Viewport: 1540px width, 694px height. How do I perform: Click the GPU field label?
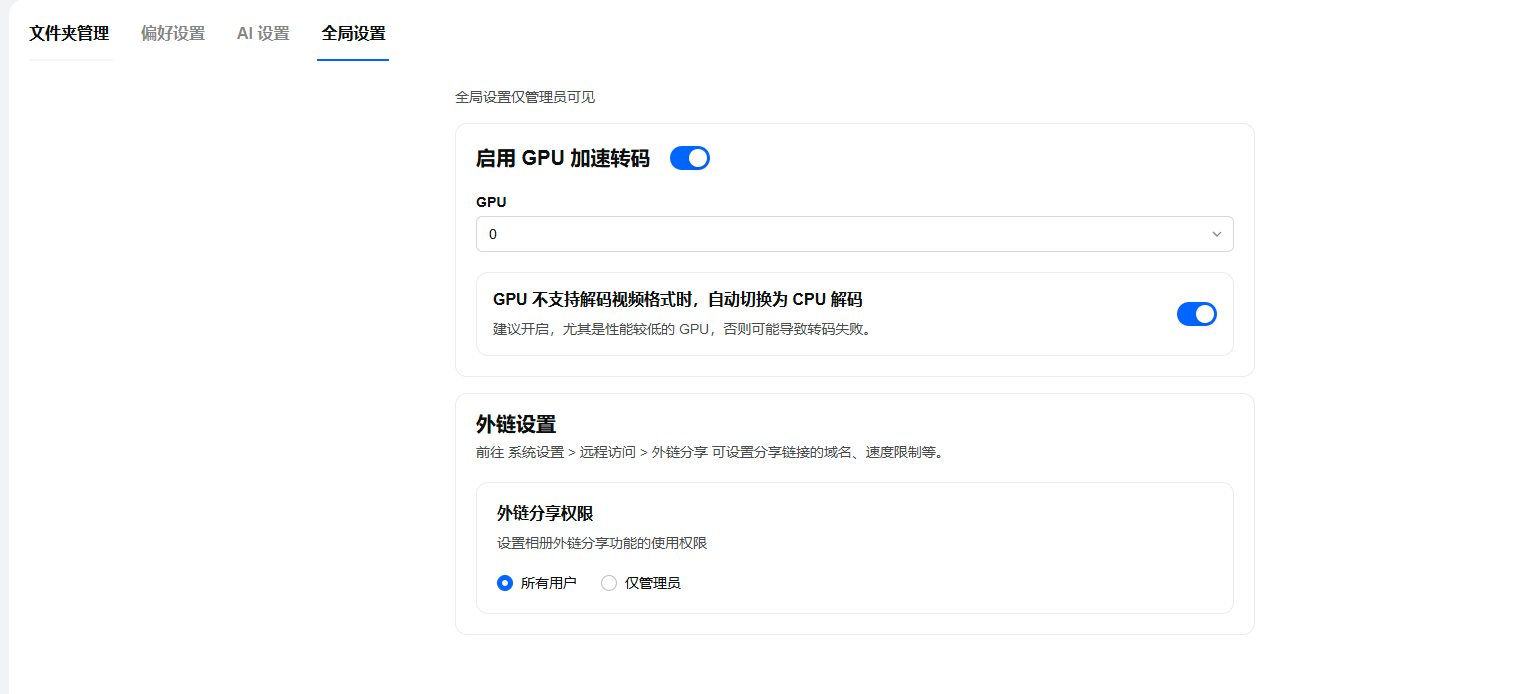(491, 202)
